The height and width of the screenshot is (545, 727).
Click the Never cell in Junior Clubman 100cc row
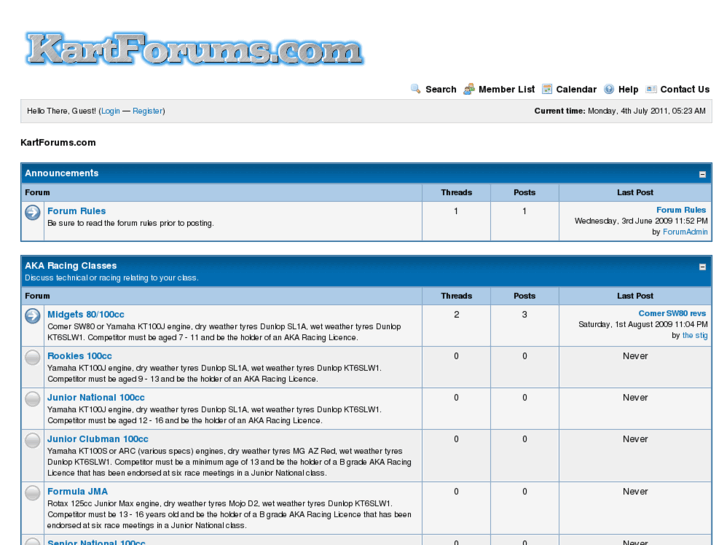tap(635, 439)
